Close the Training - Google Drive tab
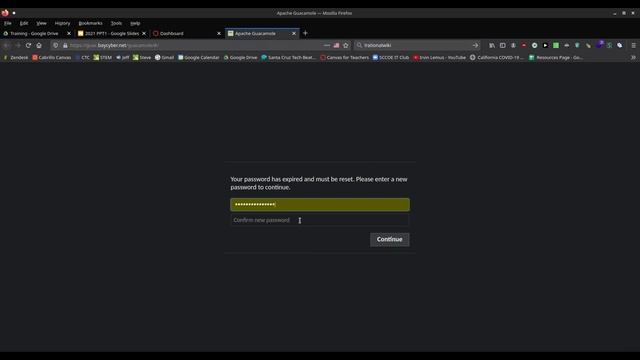 click(69, 33)
